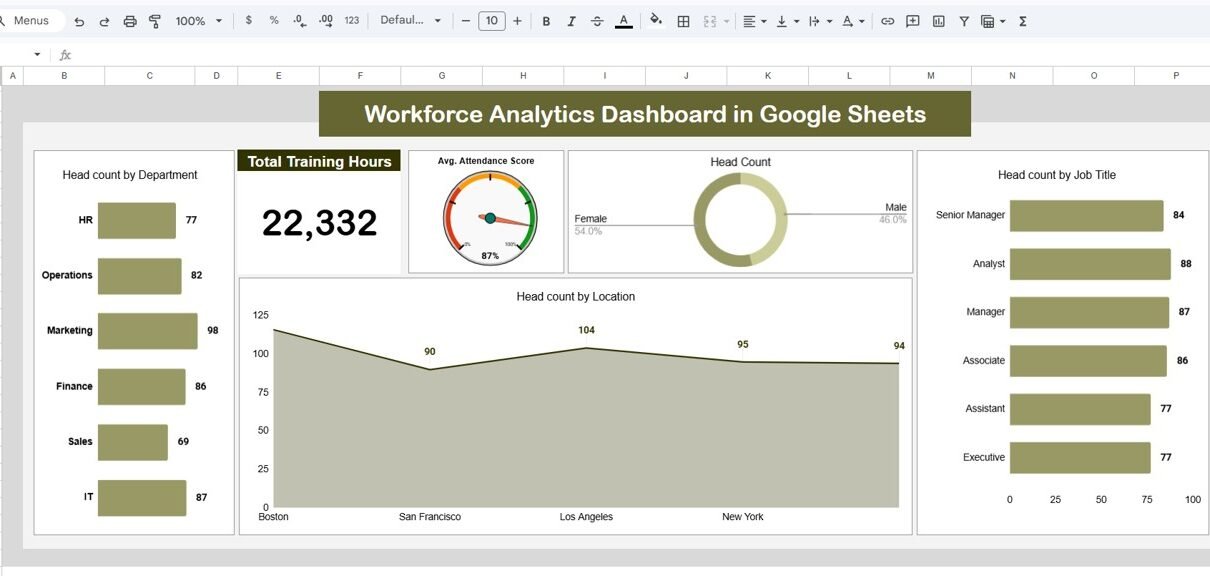Click the Print icon
Image resolution: width=1210 pixels, height=576 pixels.
point(130,21)
